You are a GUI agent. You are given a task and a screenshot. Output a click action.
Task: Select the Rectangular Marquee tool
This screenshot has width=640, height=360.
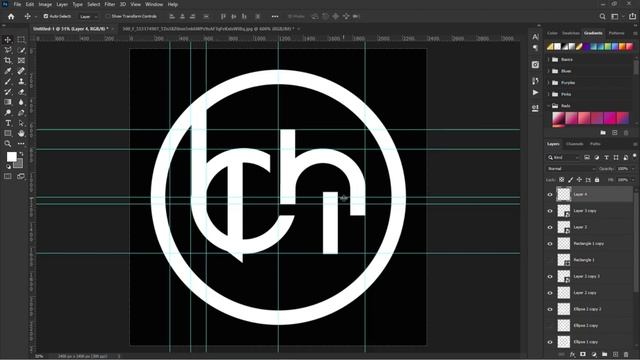[x=21, y=40]
